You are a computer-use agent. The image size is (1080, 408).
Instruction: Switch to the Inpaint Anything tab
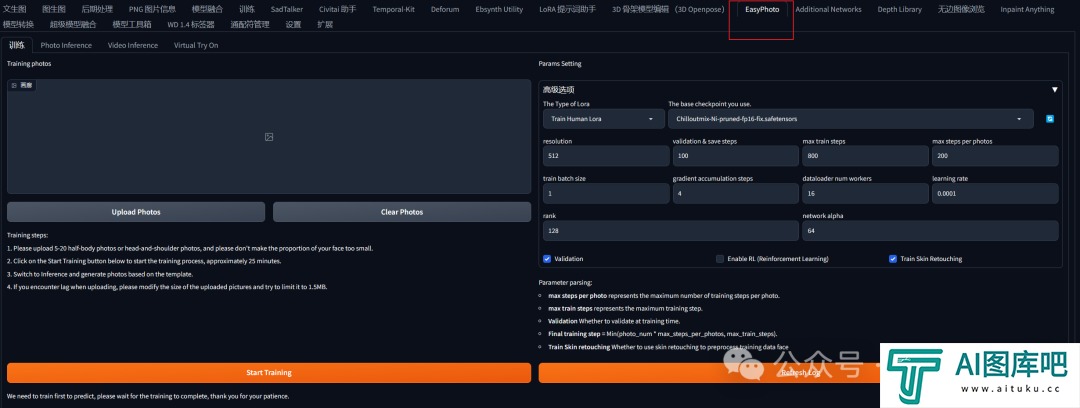pos(1026,10)
